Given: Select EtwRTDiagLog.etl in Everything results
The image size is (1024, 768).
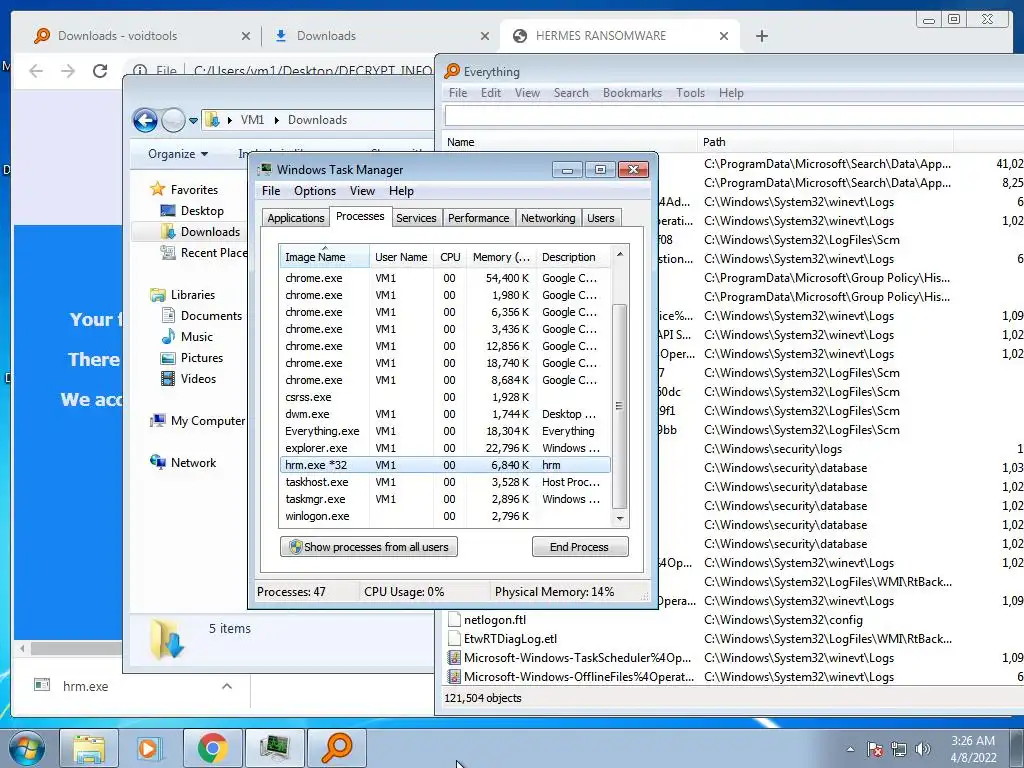Looking at the screenshot, I should point(510,639).
